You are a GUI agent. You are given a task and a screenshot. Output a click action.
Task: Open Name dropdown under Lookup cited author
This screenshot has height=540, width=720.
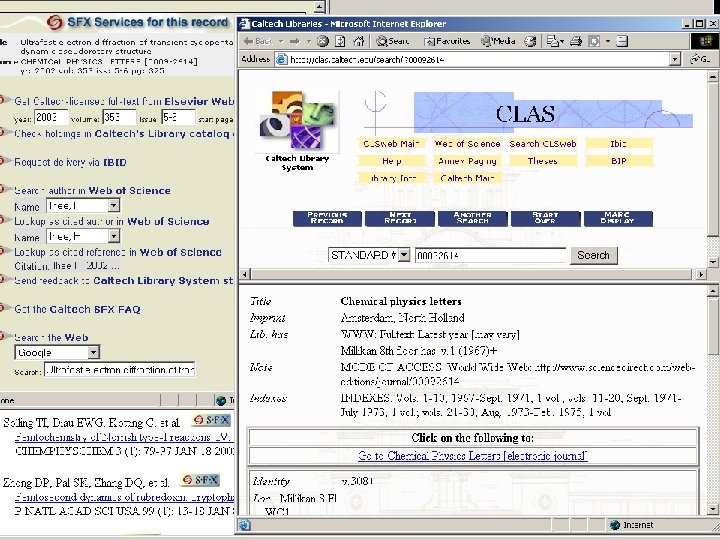pos(113,236)
